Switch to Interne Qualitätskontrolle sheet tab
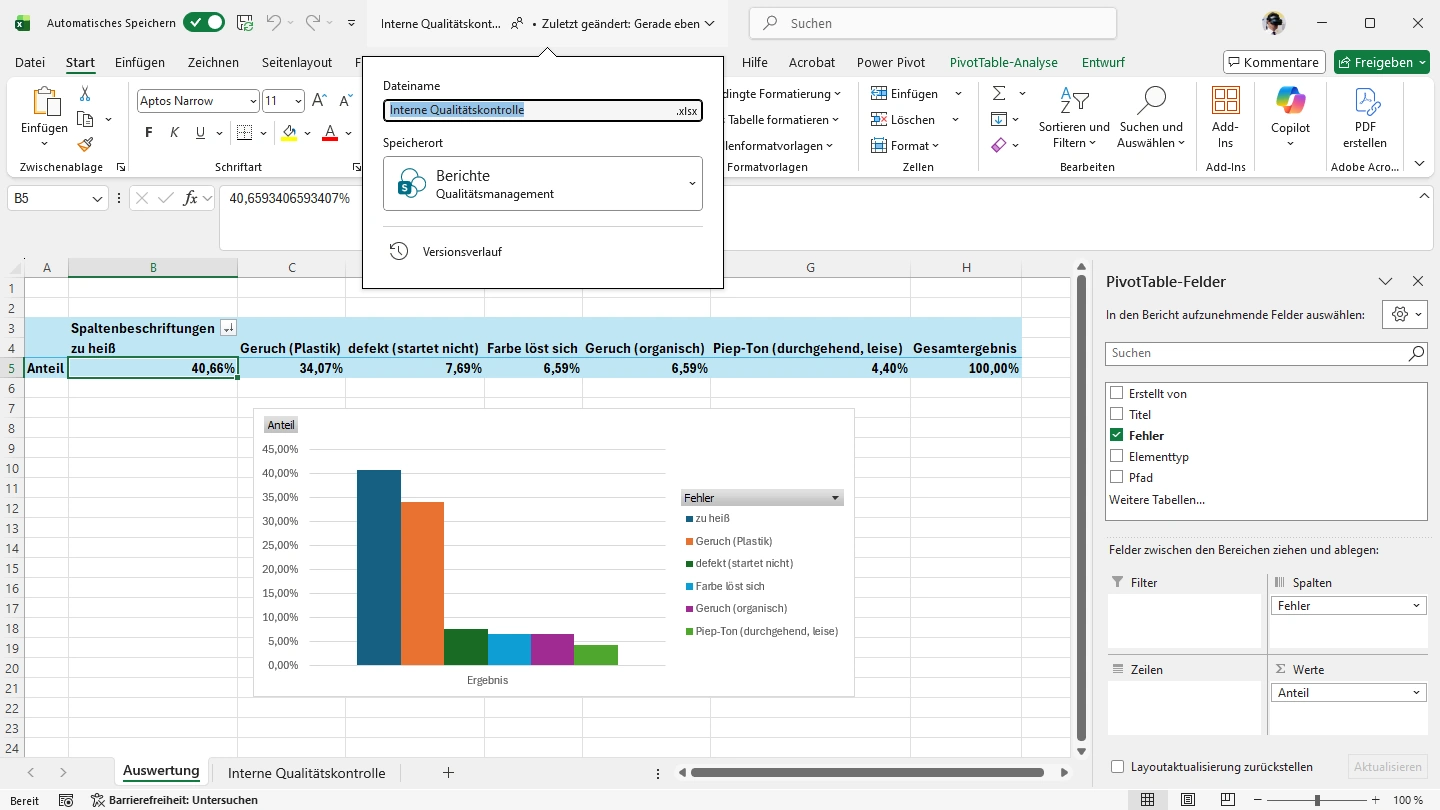 pos(306,773)
